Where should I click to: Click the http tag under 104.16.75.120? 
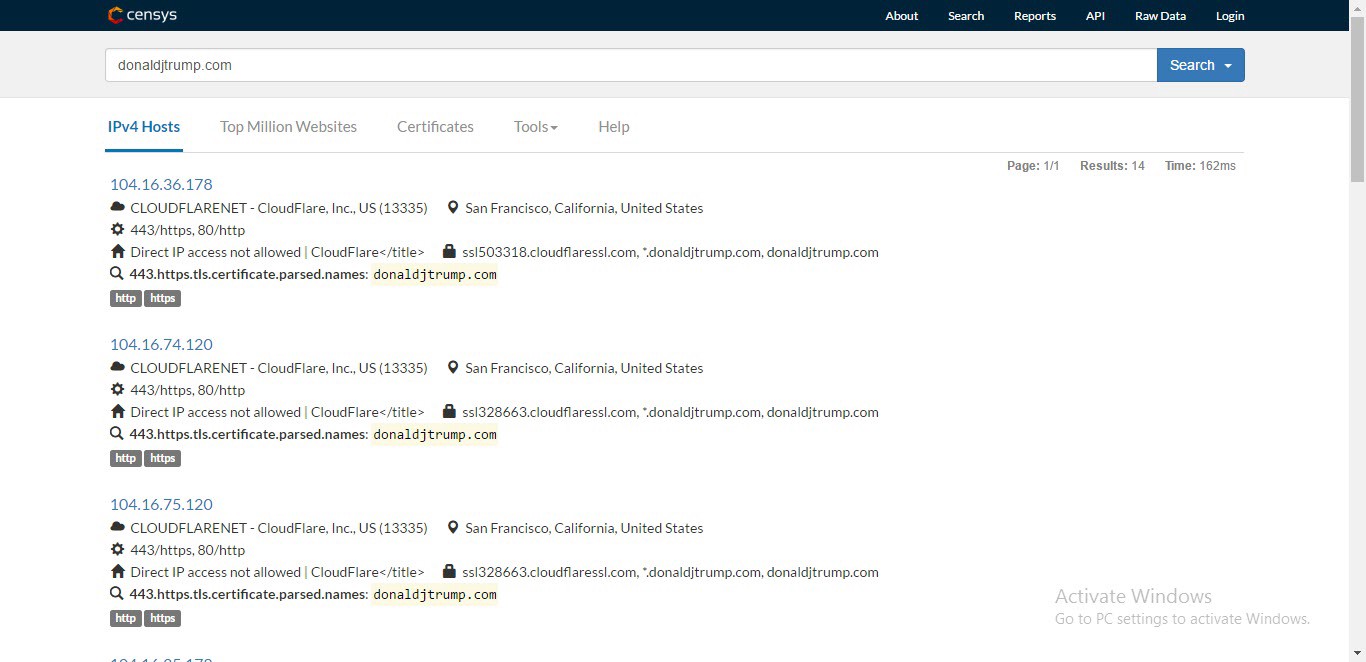[x=125, y=618]
